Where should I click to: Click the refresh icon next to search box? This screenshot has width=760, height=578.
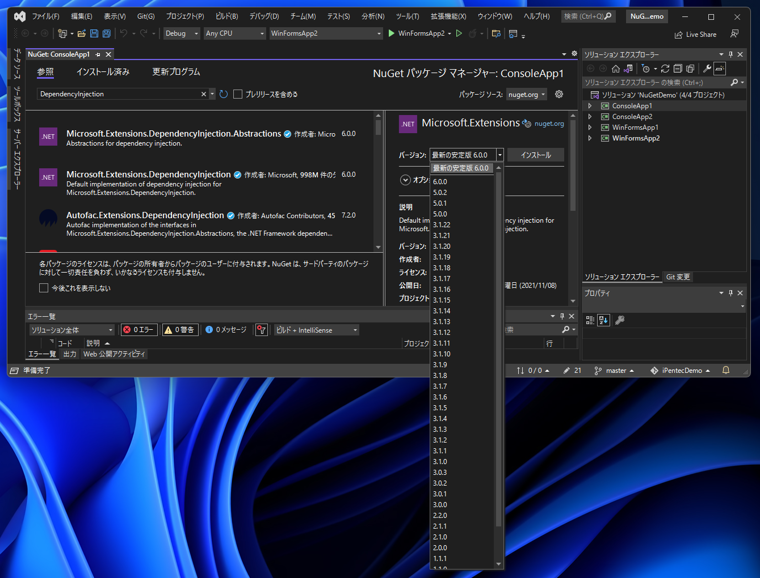(x=223, y=94)
